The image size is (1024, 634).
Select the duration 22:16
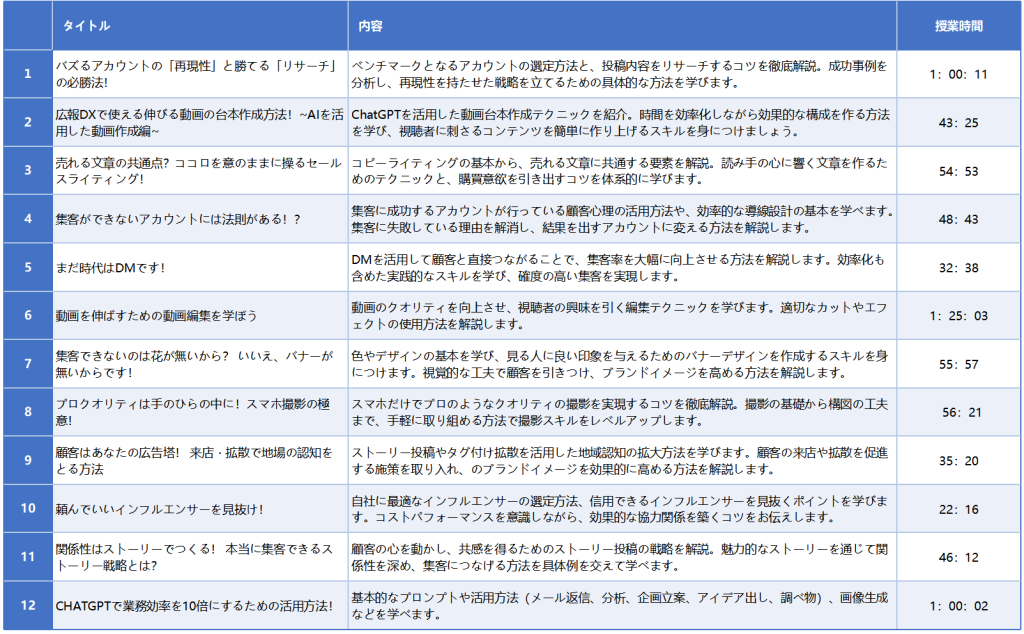coord(958,509)
